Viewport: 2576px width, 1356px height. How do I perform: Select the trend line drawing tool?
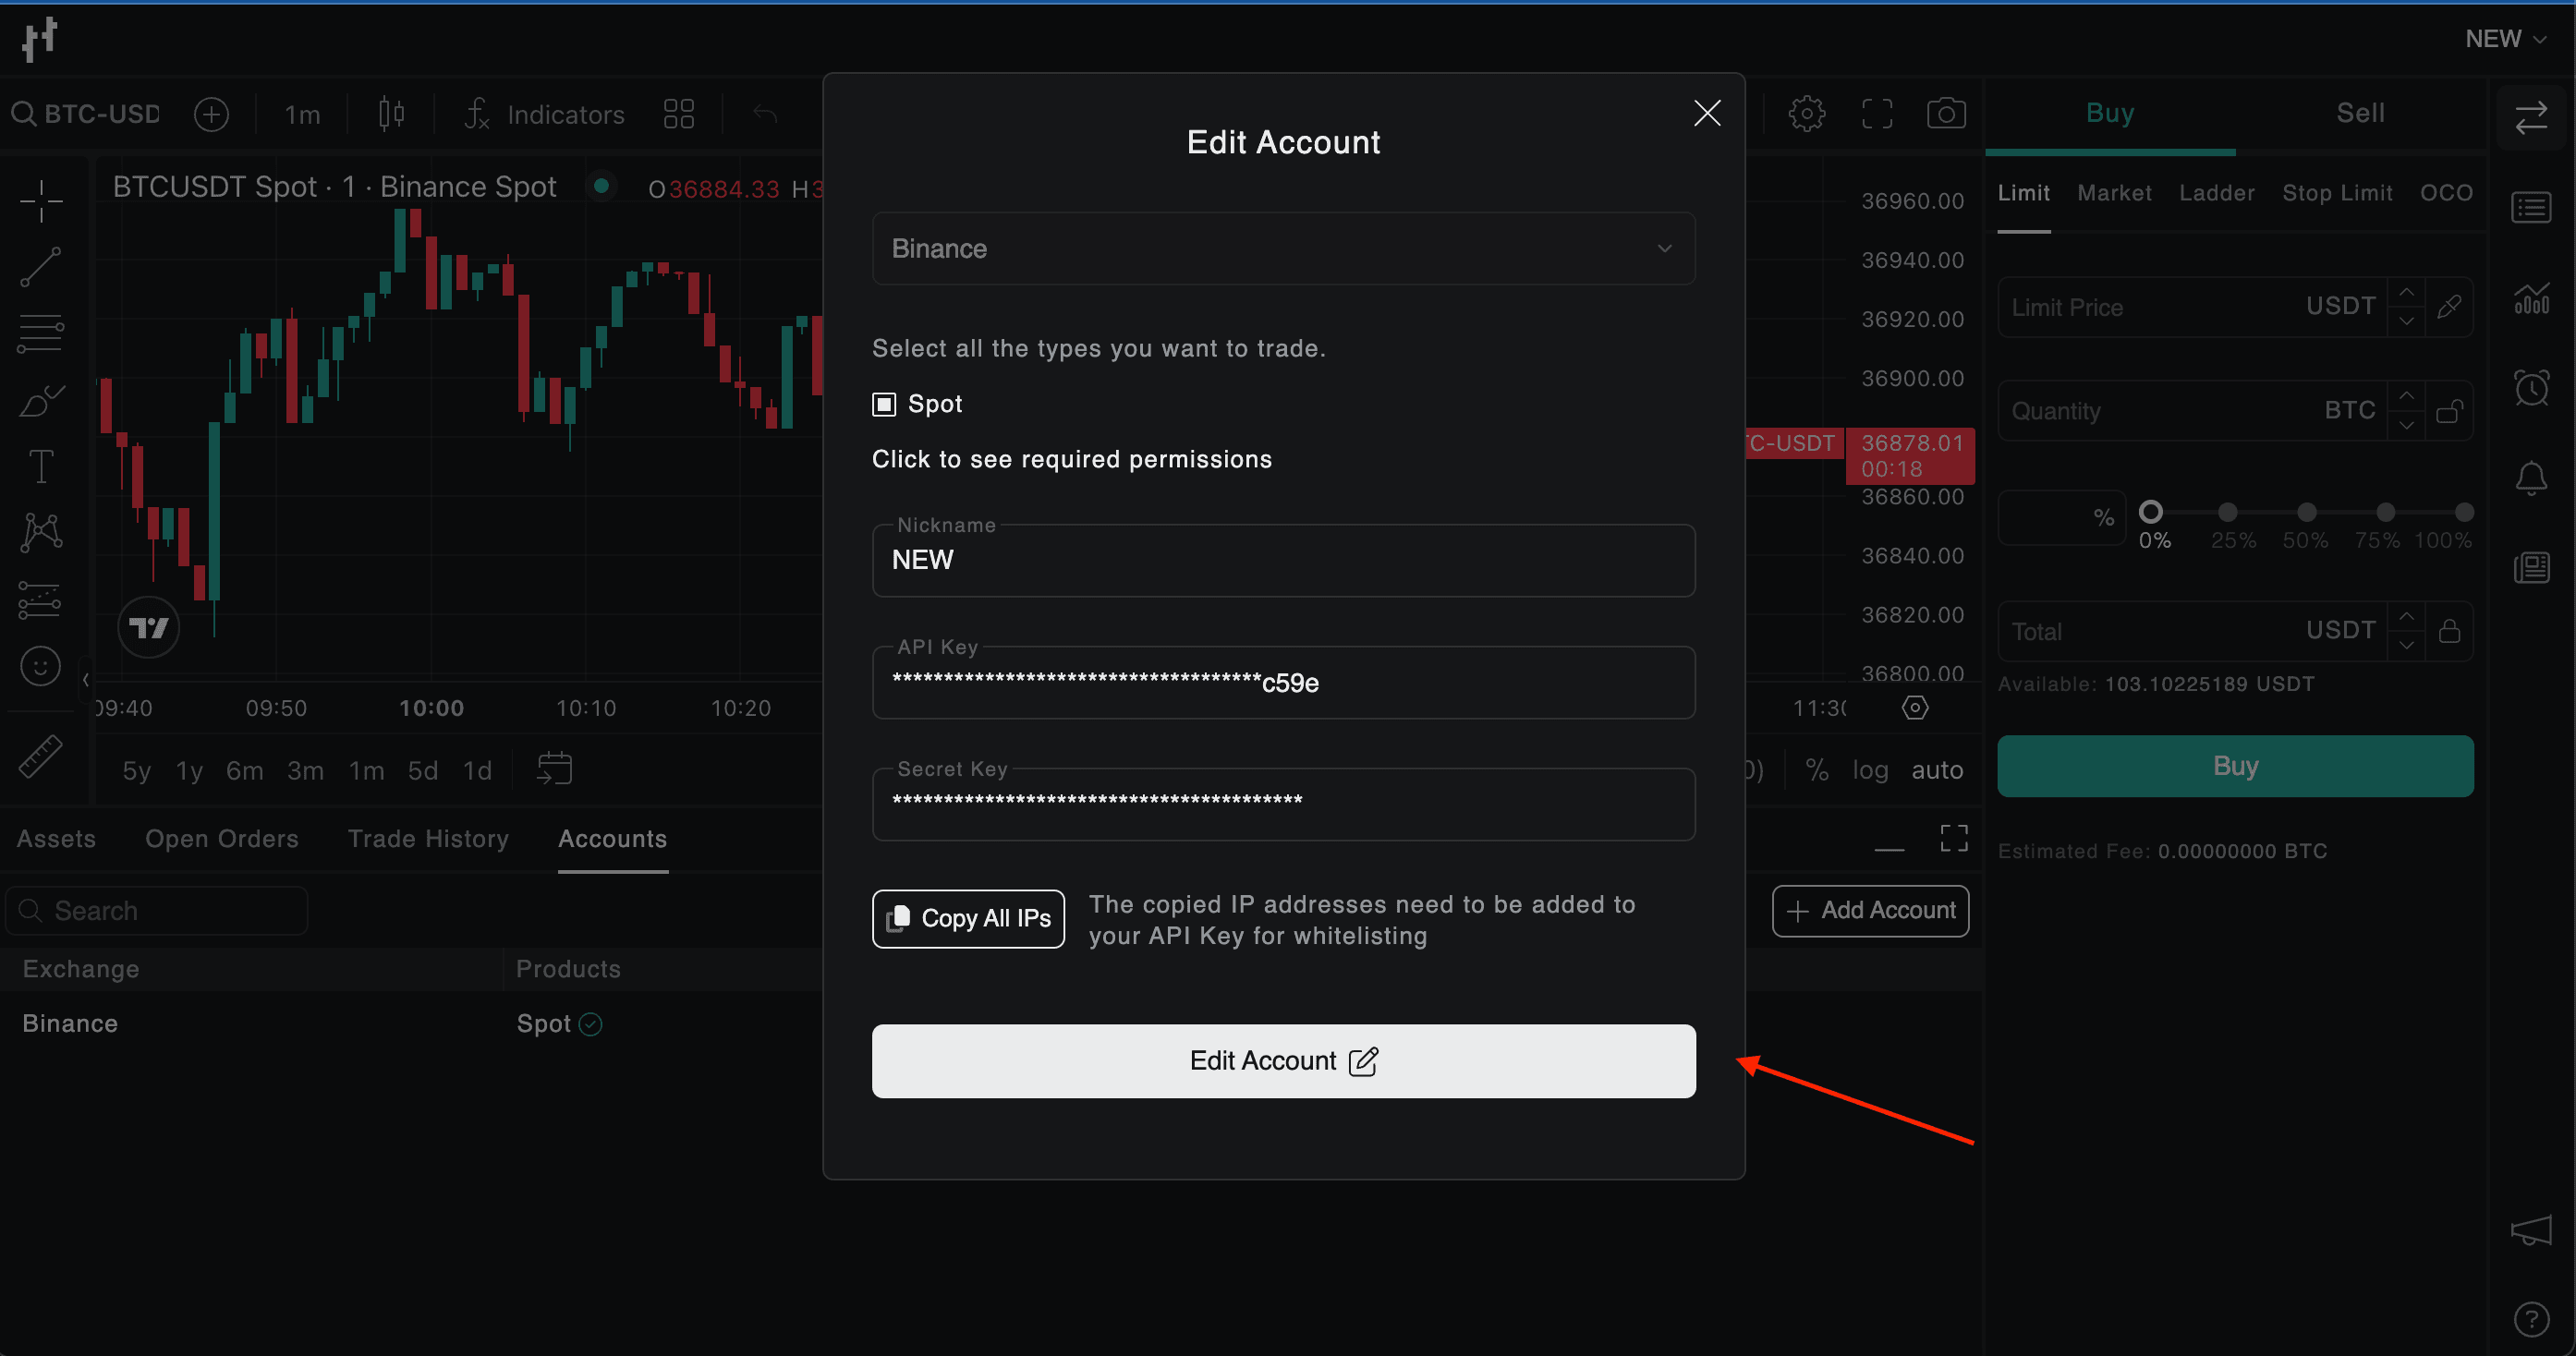[41, 267]
